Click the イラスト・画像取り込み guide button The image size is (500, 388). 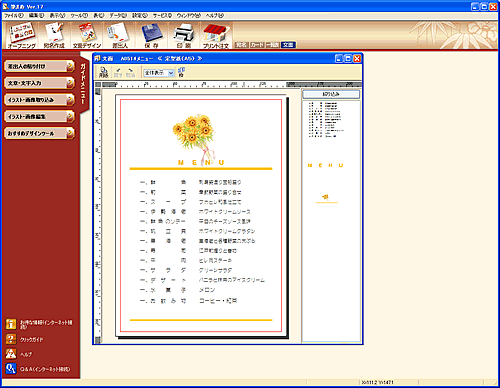[x=39, y=100]
